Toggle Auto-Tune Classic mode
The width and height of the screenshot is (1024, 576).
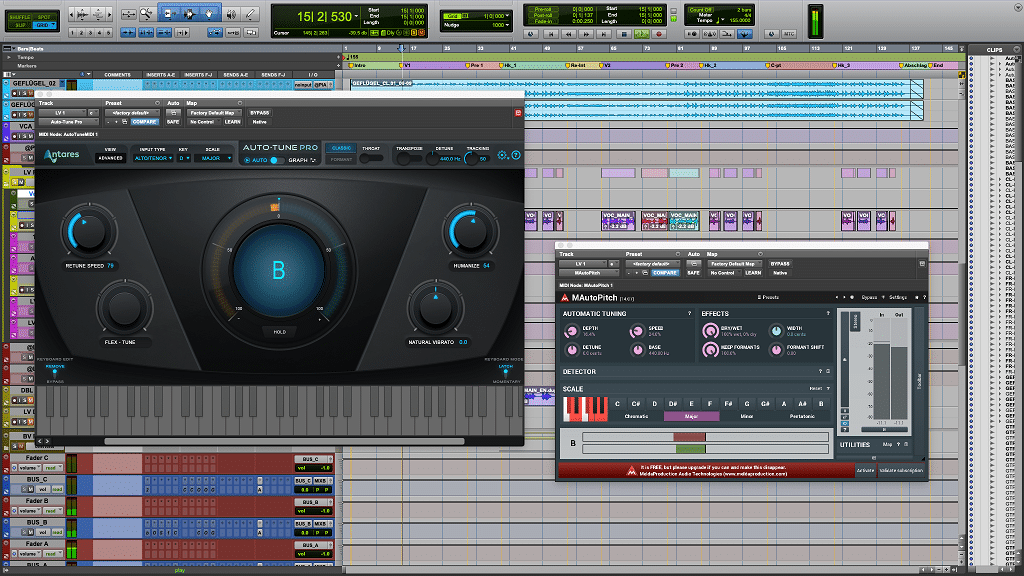click(341, 148)
